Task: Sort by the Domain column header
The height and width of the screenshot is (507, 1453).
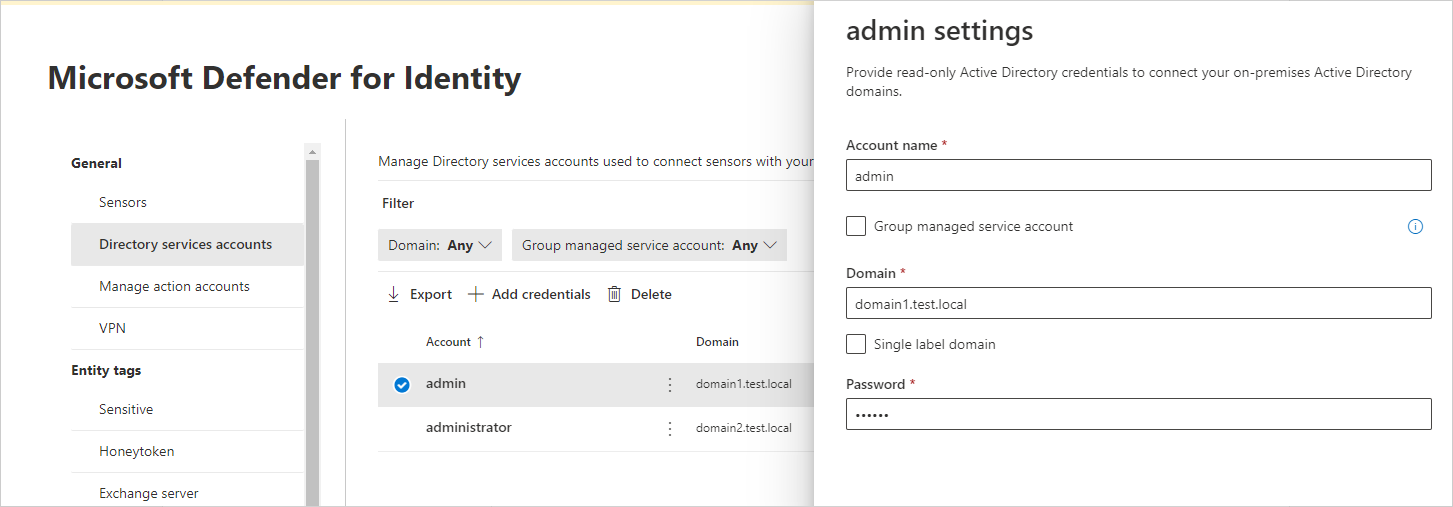Action: click(717, 342)
